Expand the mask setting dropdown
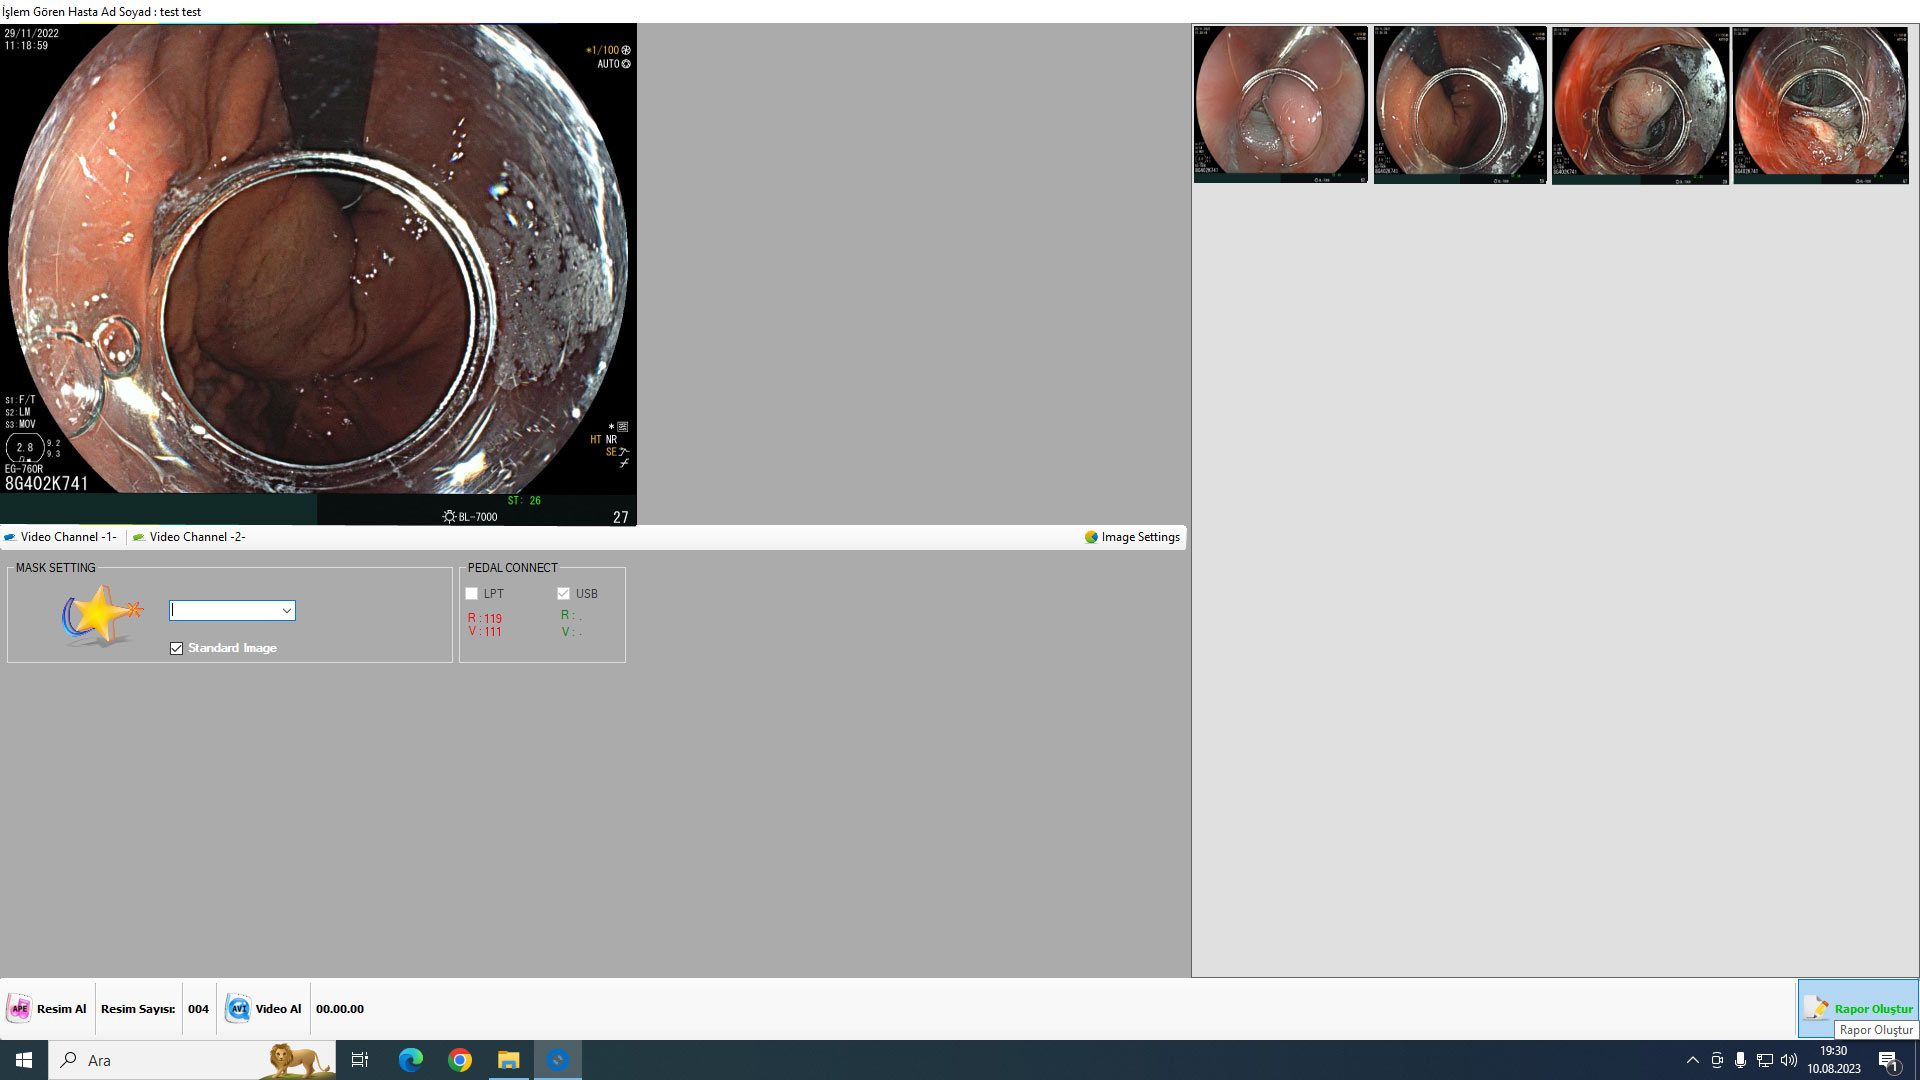Screen dimensions: 1920x1080 click(x=286, y=611)
